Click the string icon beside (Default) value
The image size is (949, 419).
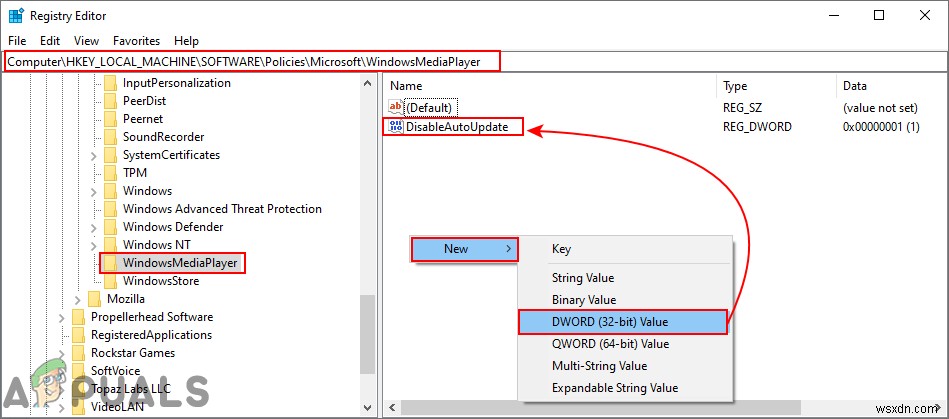pos(396,107)
